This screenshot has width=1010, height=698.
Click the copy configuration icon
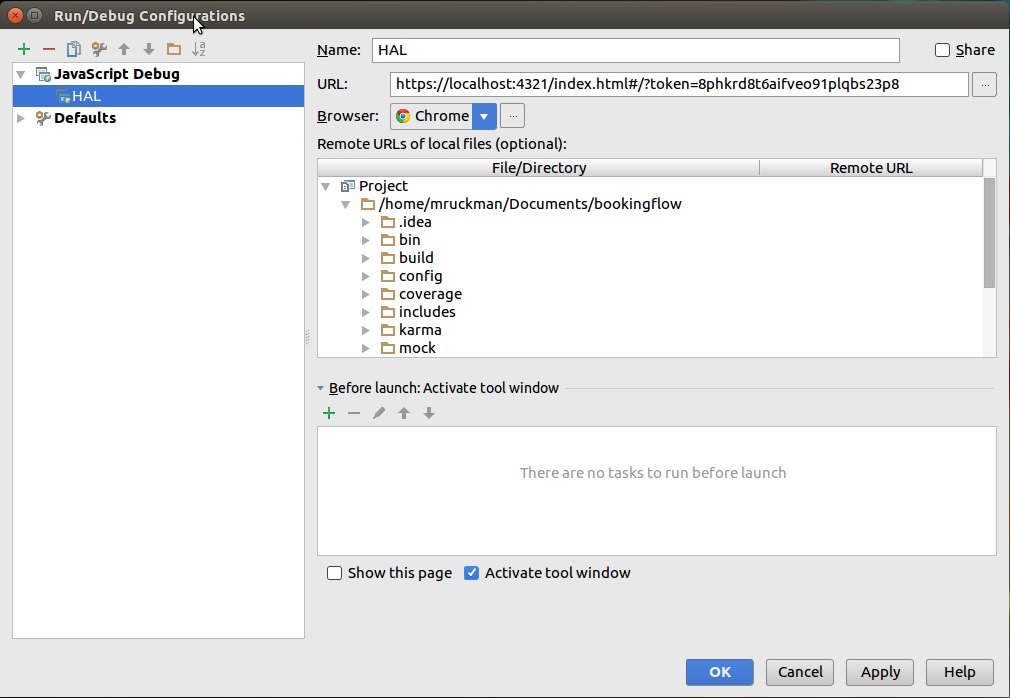point(74,49)
